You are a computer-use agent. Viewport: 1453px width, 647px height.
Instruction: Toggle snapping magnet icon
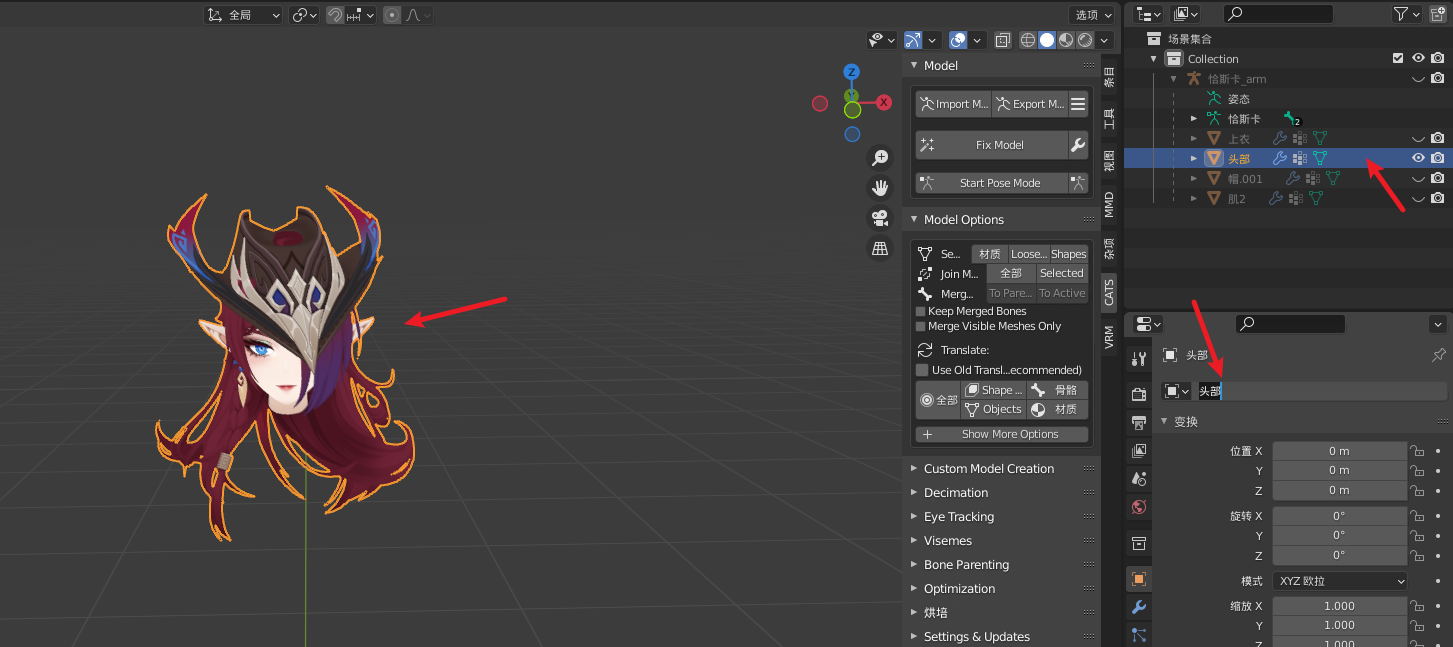pyautogui.click(x=335, y=15)
